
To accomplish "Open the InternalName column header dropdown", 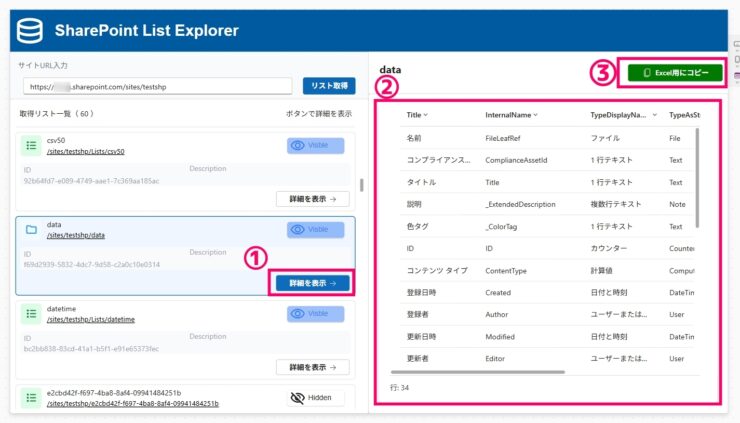I will click(x=535, y=115).
